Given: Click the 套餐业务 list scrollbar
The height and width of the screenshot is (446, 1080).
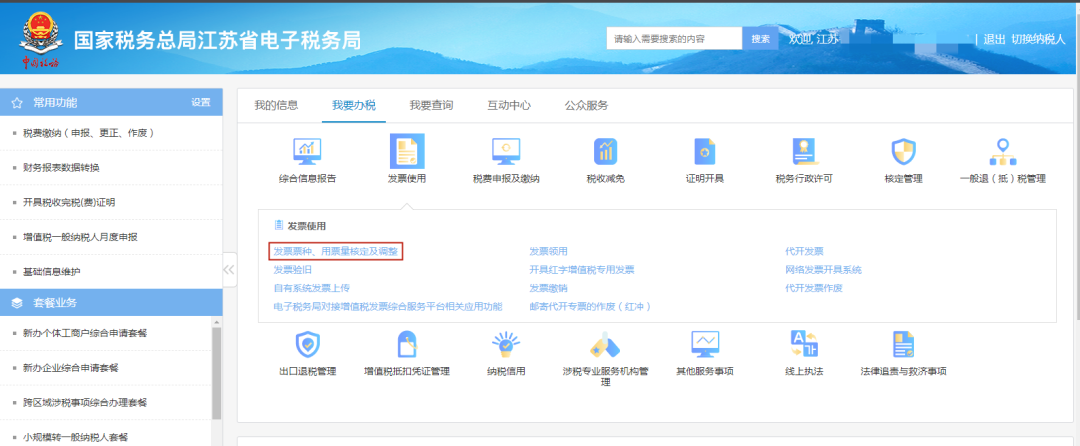Looking at the screenshot, I should [x=217, y=373].
